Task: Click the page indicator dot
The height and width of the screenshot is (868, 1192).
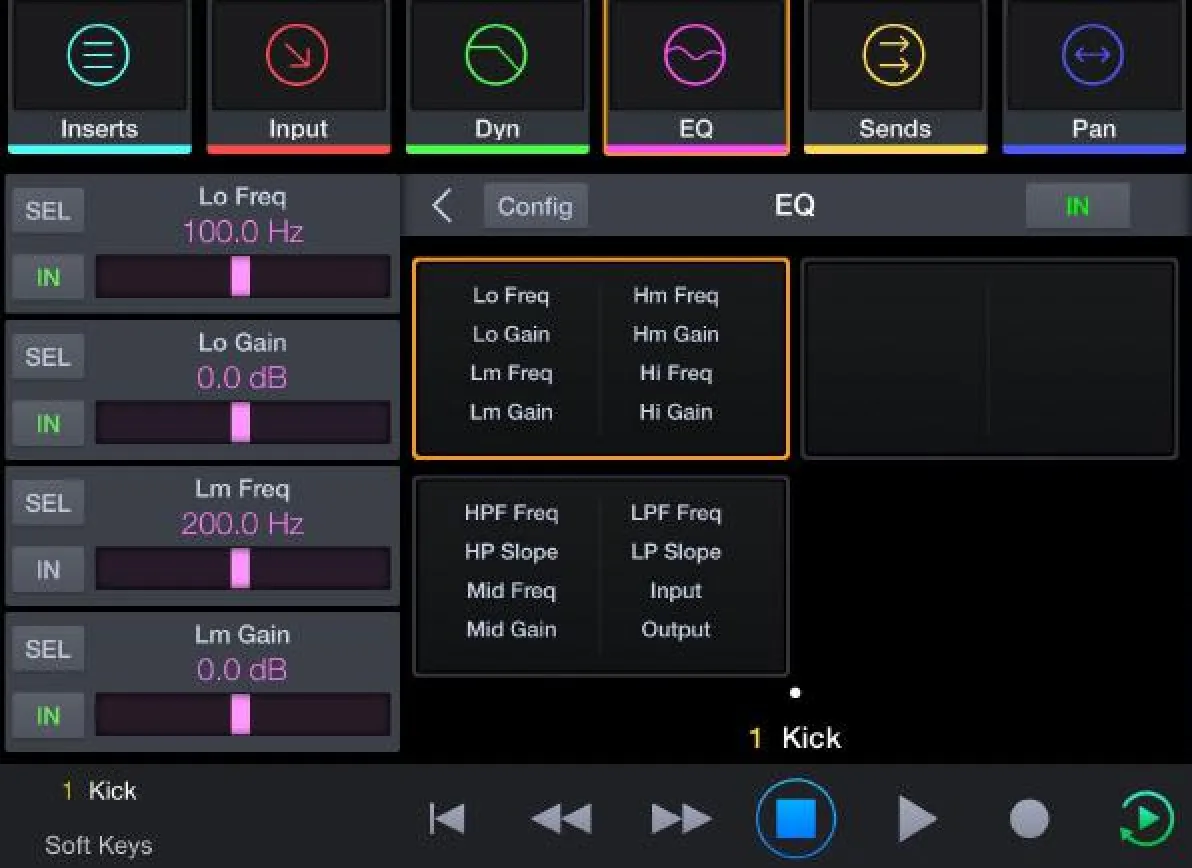Action: tap(795, 692)
